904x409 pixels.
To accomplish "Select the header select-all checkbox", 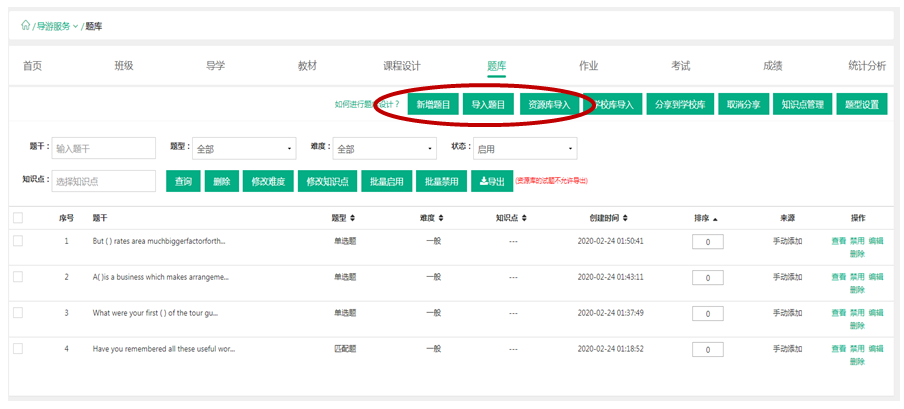I will 18,218.
